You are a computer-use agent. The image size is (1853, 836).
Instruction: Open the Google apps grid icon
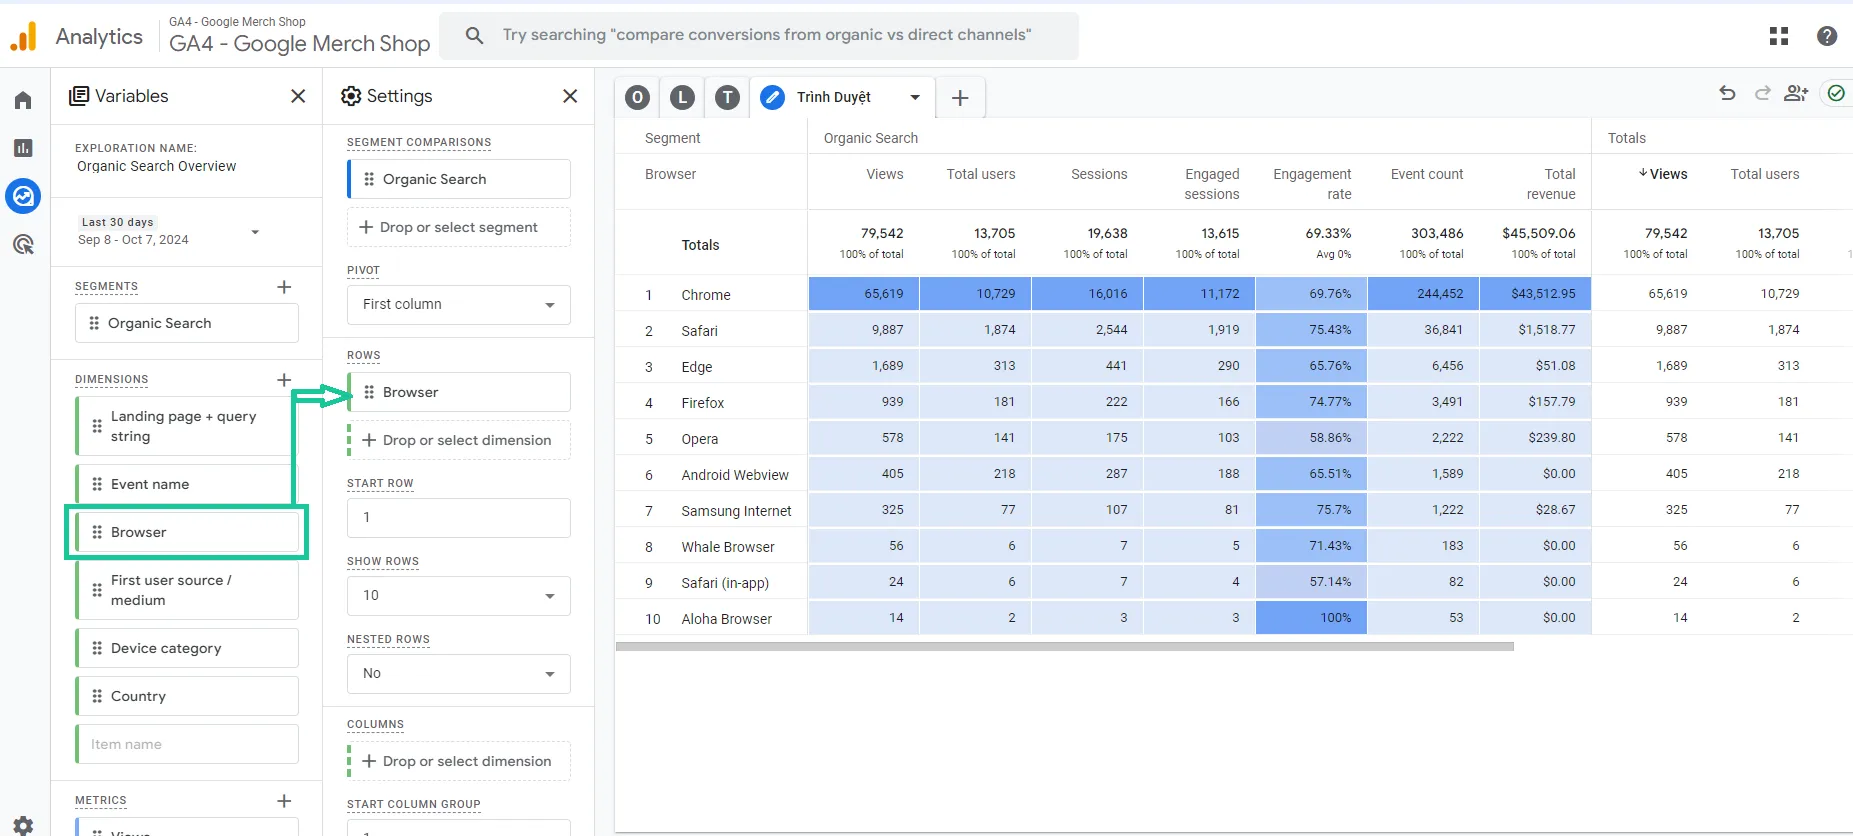1779,36
